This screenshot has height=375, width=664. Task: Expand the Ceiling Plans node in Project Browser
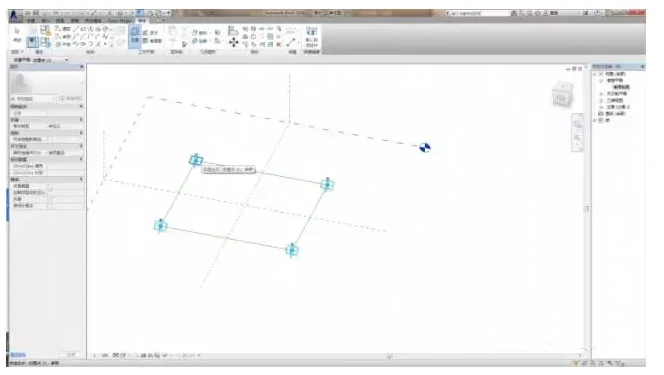601,94
